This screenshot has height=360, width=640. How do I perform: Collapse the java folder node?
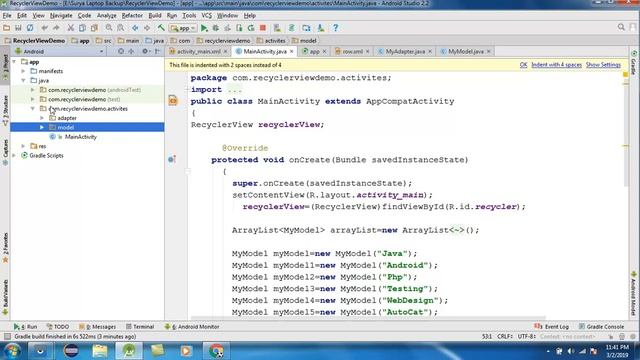coord(24,80)
